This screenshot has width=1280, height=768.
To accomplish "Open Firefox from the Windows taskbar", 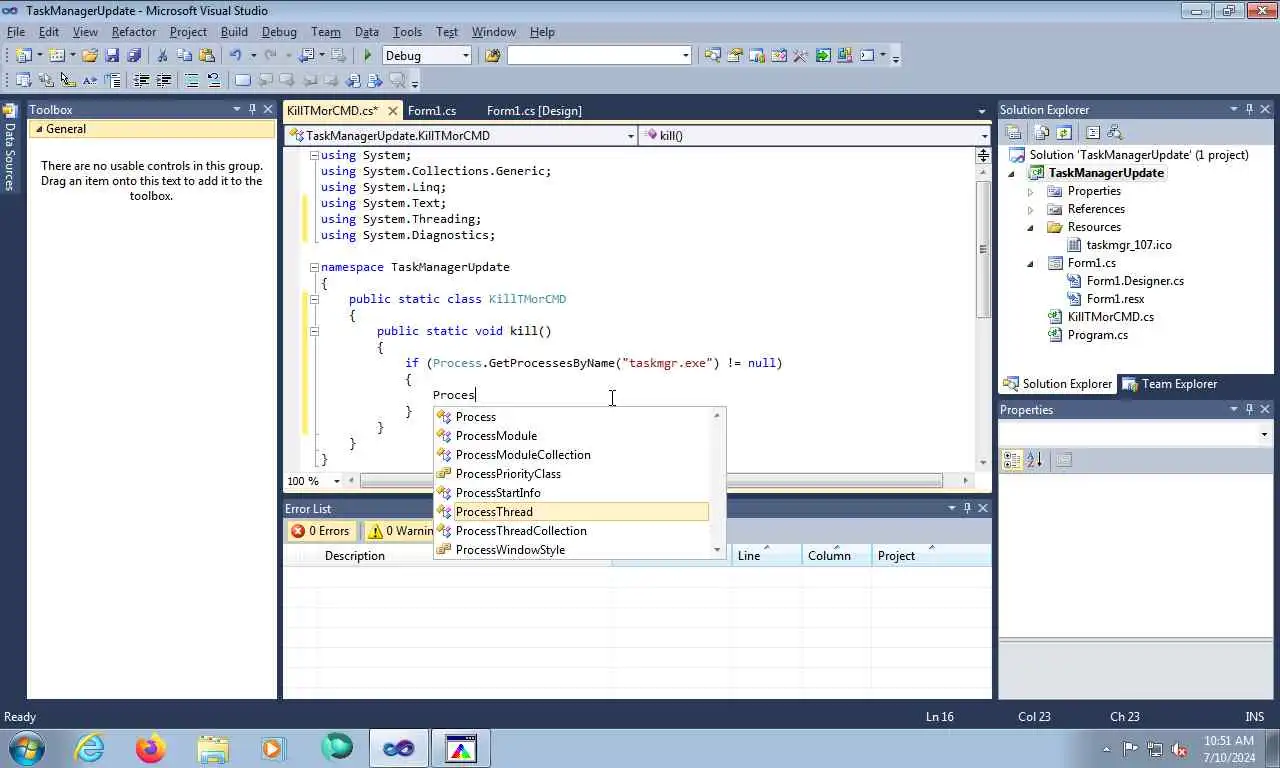I will click(x=151, y=748).
